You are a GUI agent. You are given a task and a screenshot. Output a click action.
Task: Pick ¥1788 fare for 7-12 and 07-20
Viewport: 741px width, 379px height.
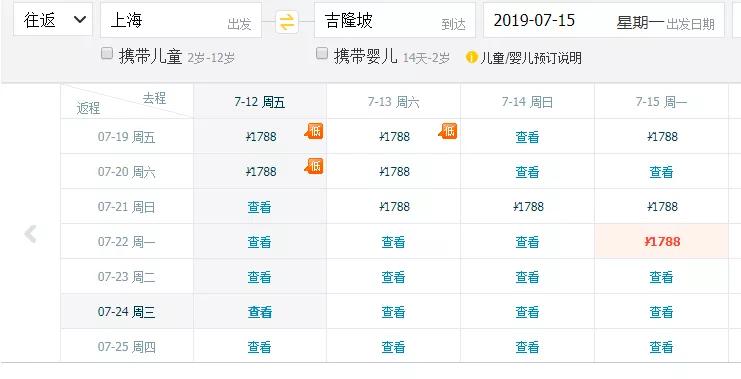[x=261, y=172]
